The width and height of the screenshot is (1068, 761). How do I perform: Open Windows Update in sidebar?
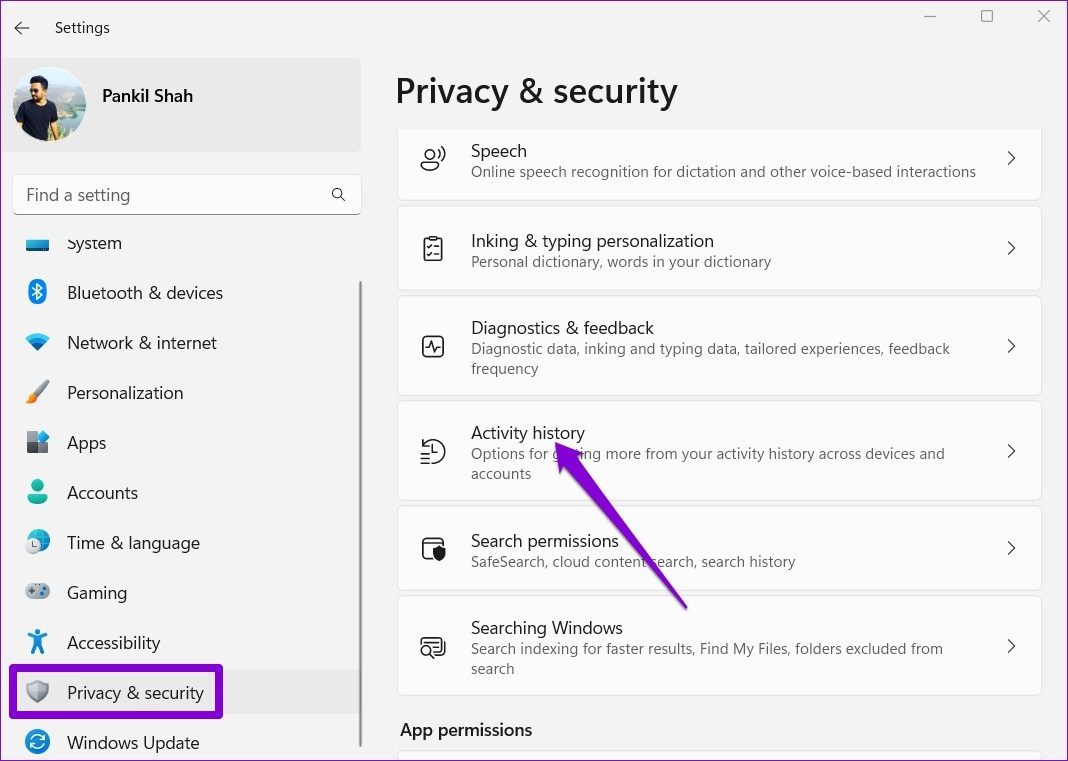click(x=132, y=743)
